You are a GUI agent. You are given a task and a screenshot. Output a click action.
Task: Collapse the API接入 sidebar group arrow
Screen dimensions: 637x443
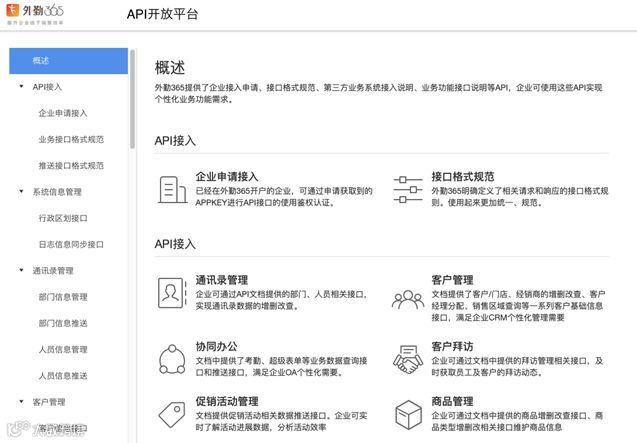click(x=22, y=86)
